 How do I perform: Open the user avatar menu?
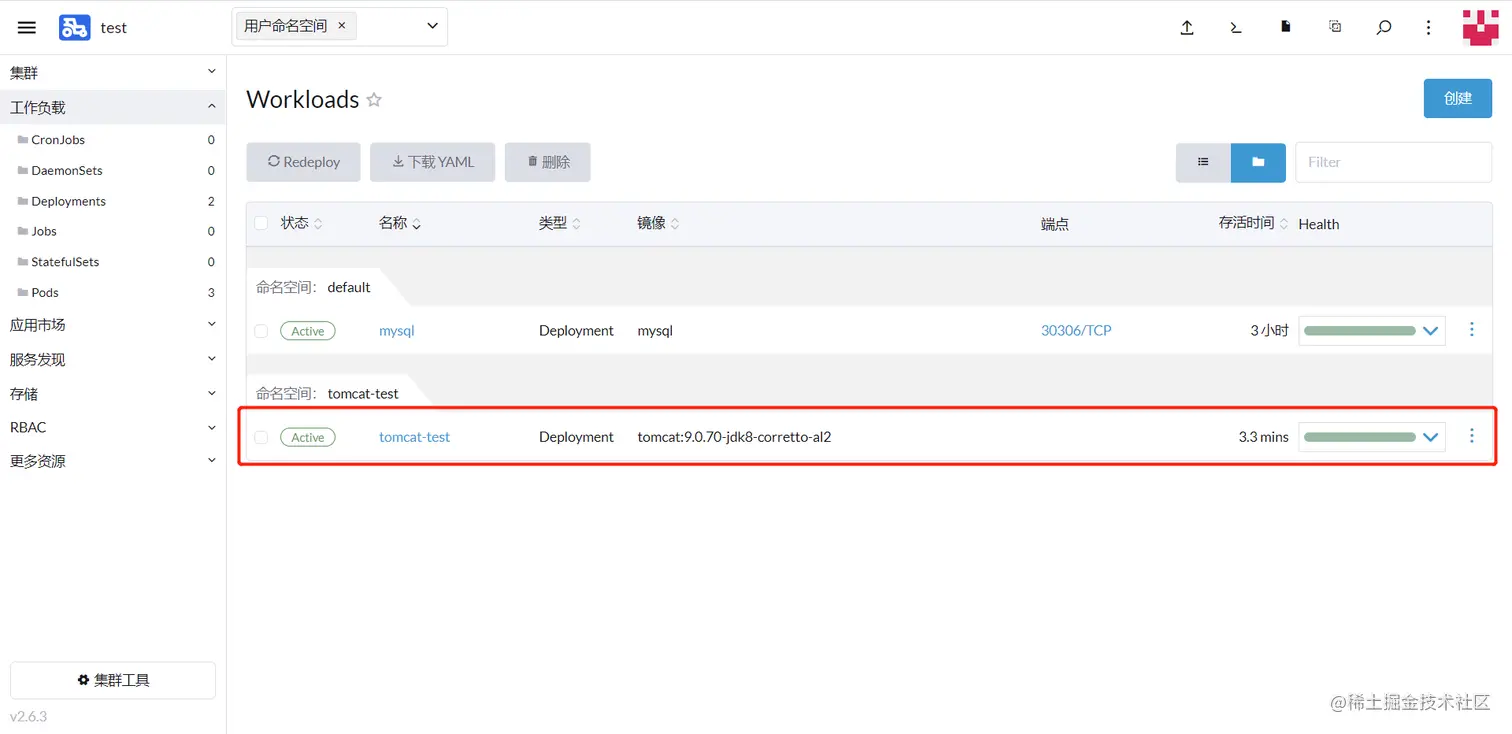point(1480,27)
